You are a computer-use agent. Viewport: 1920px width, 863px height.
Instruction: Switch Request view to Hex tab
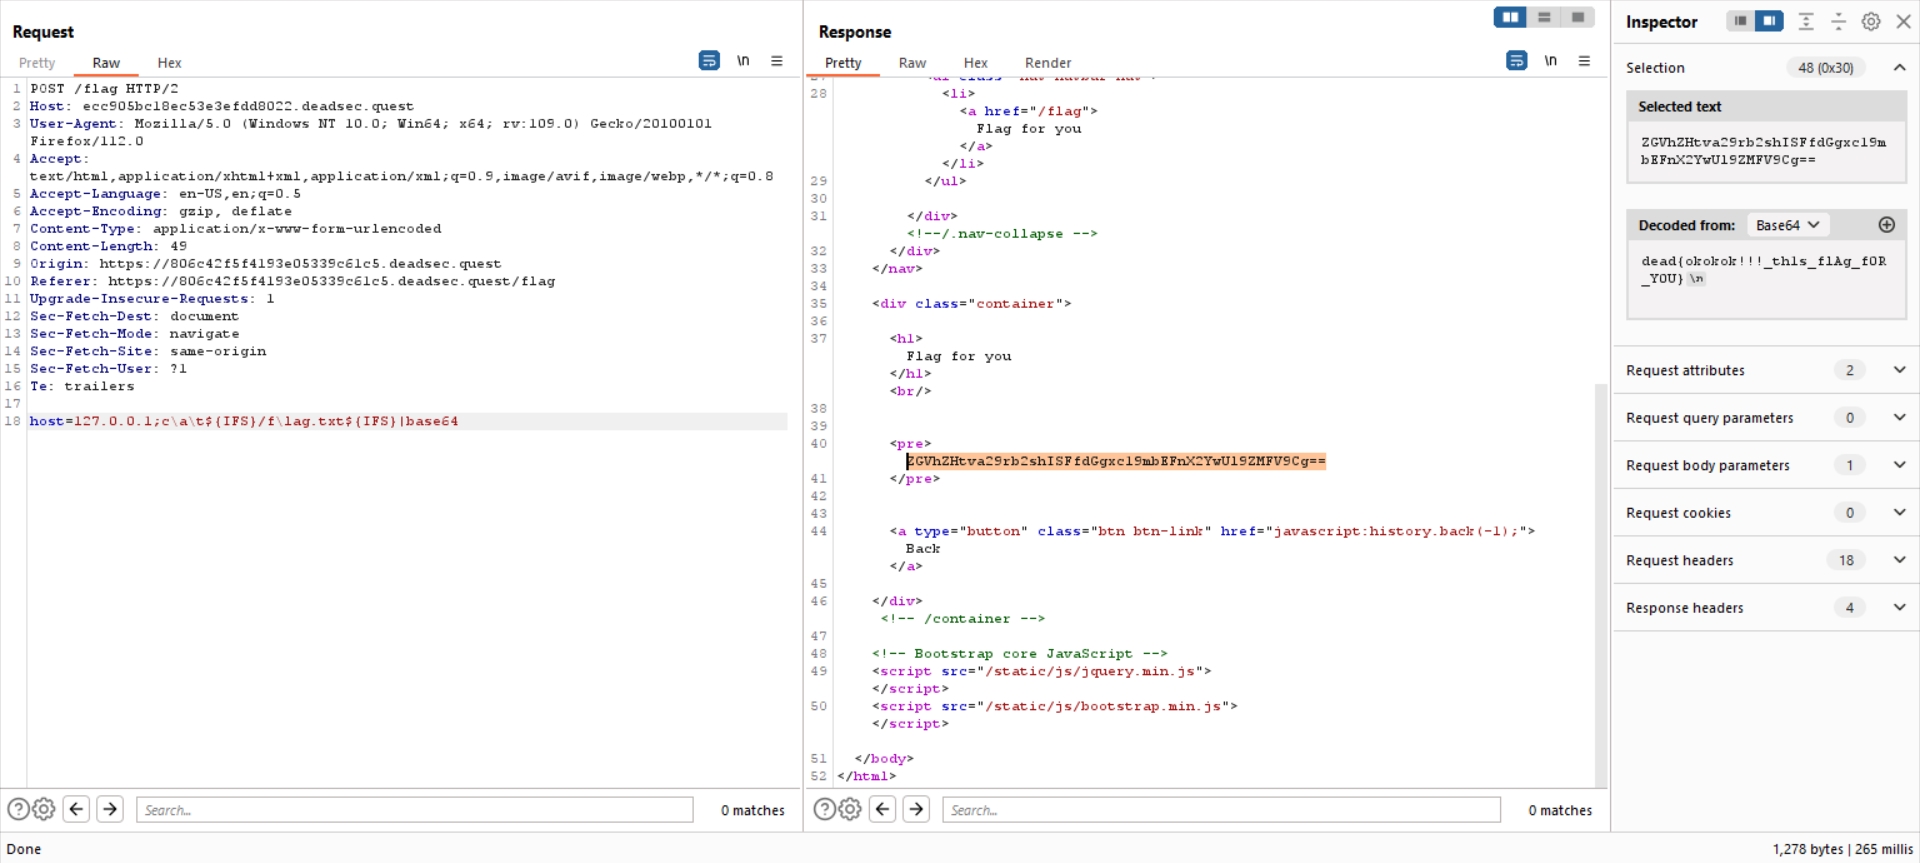pos(169,63)
